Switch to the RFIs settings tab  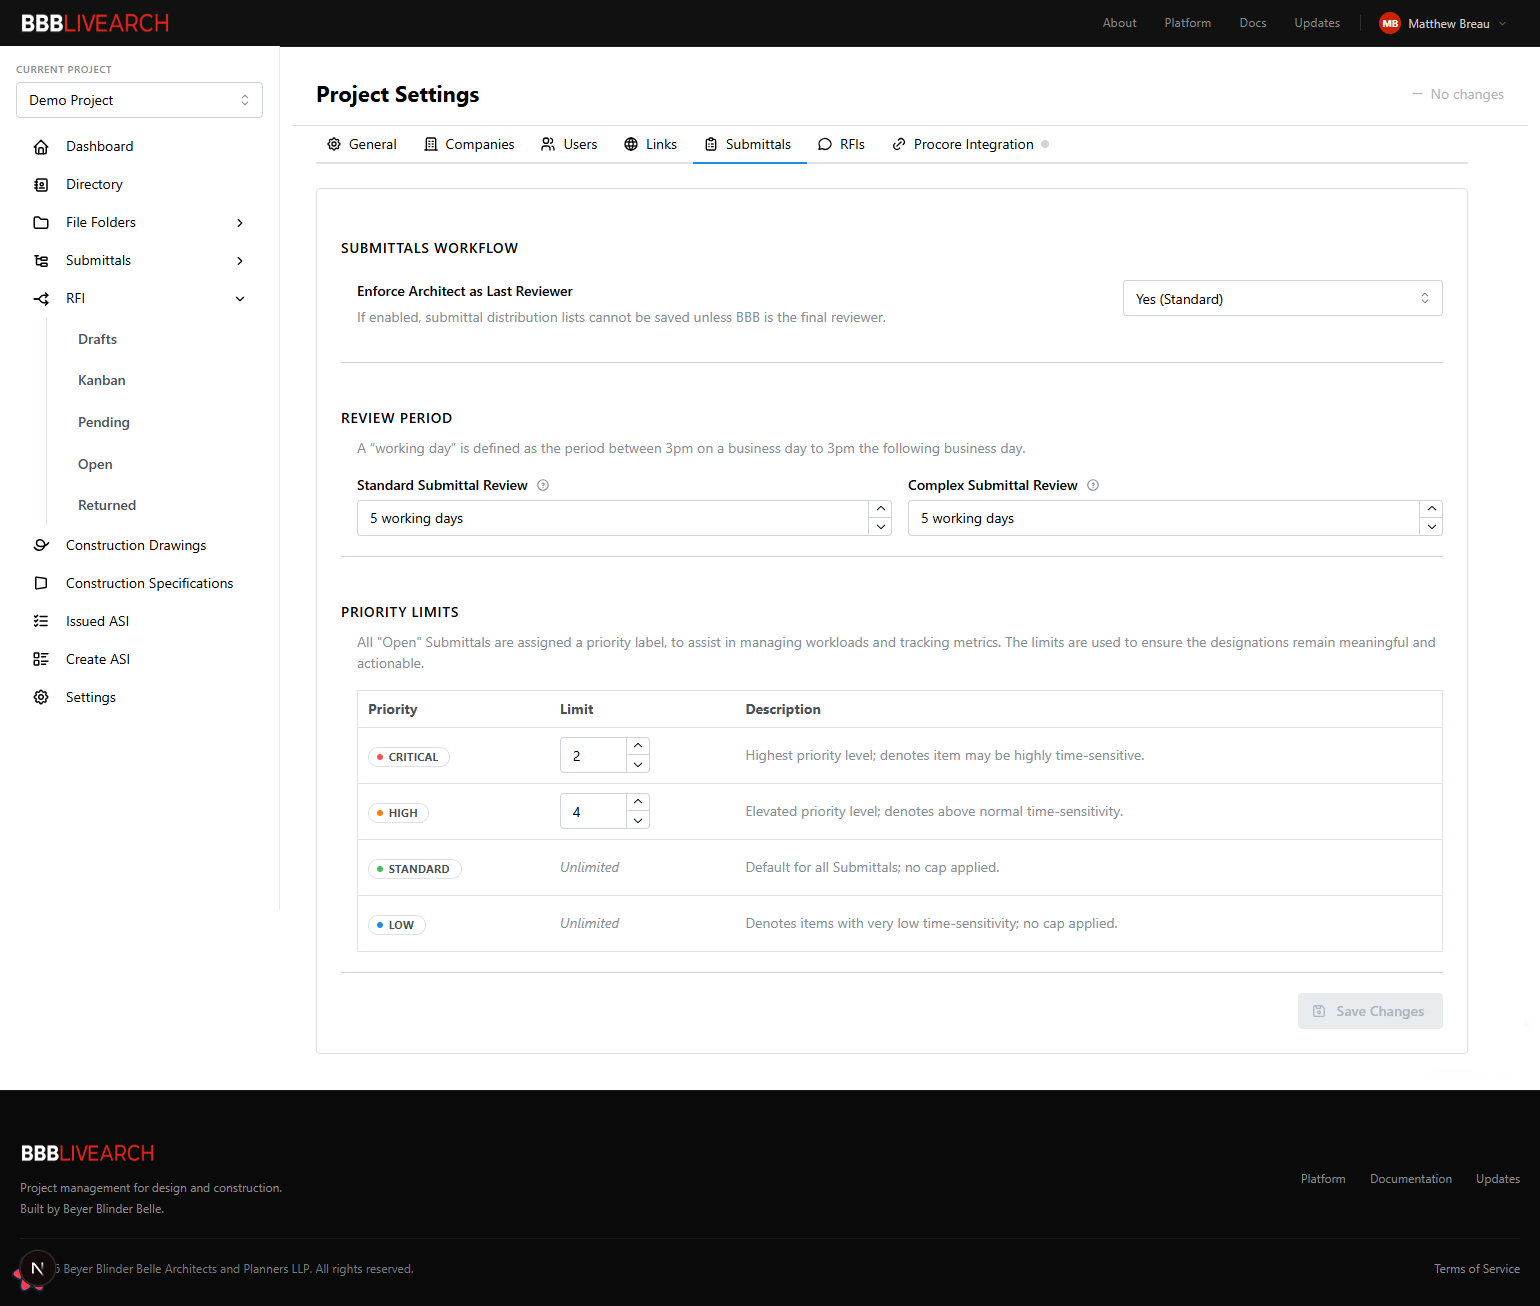841,144
